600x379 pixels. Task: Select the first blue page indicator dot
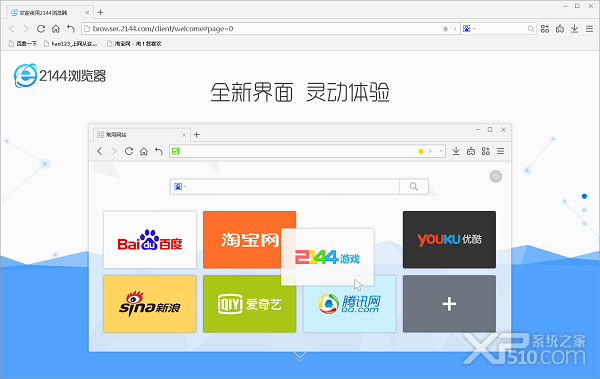(x=584, y=196)
